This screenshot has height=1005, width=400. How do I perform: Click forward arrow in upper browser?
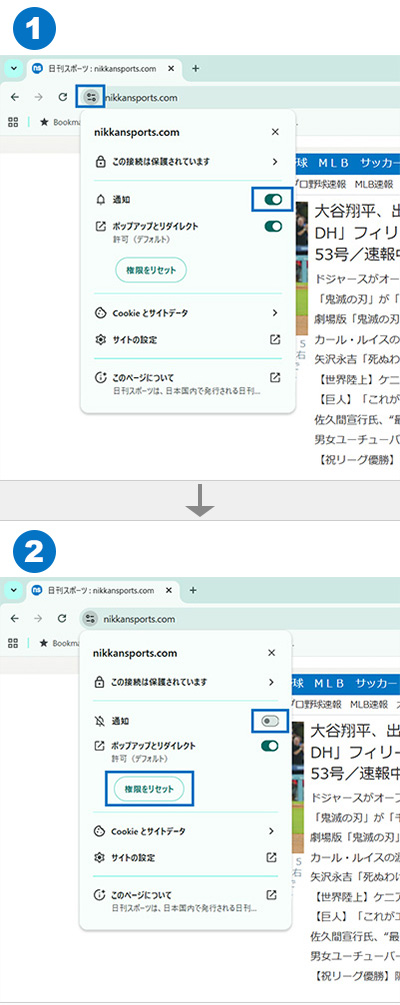[38, 97]
